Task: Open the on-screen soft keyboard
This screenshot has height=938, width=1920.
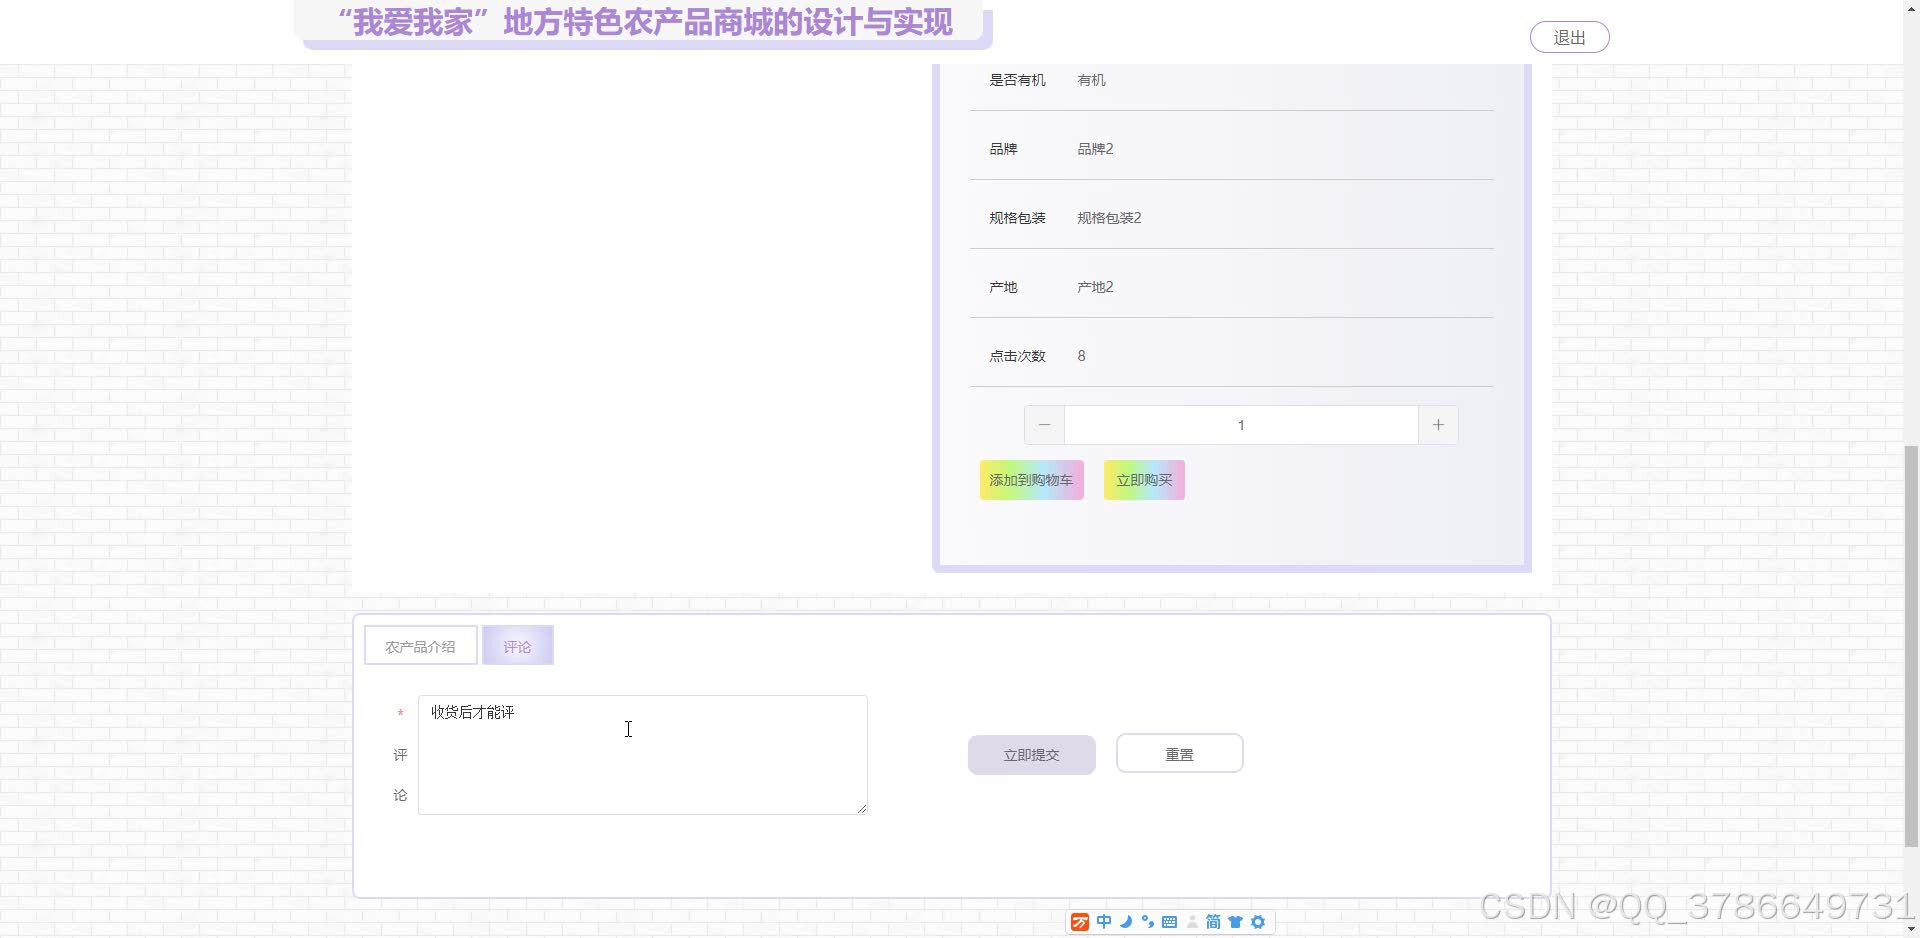Action: 1169,921
